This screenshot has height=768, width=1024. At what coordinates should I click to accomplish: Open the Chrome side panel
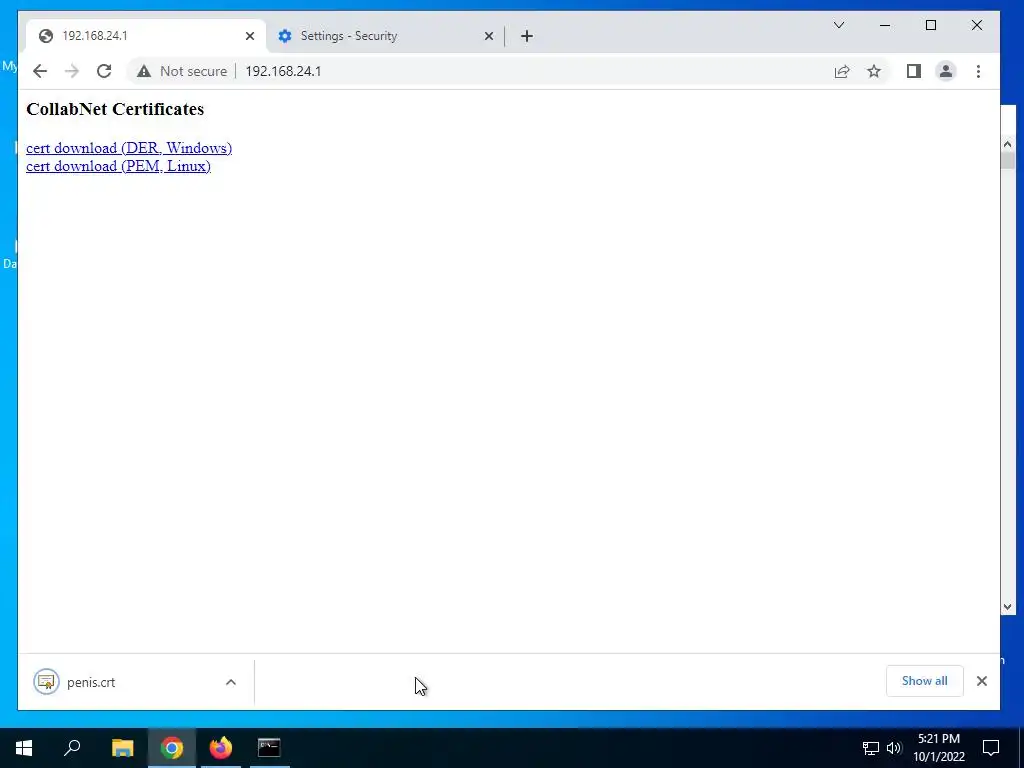[914, 71]
